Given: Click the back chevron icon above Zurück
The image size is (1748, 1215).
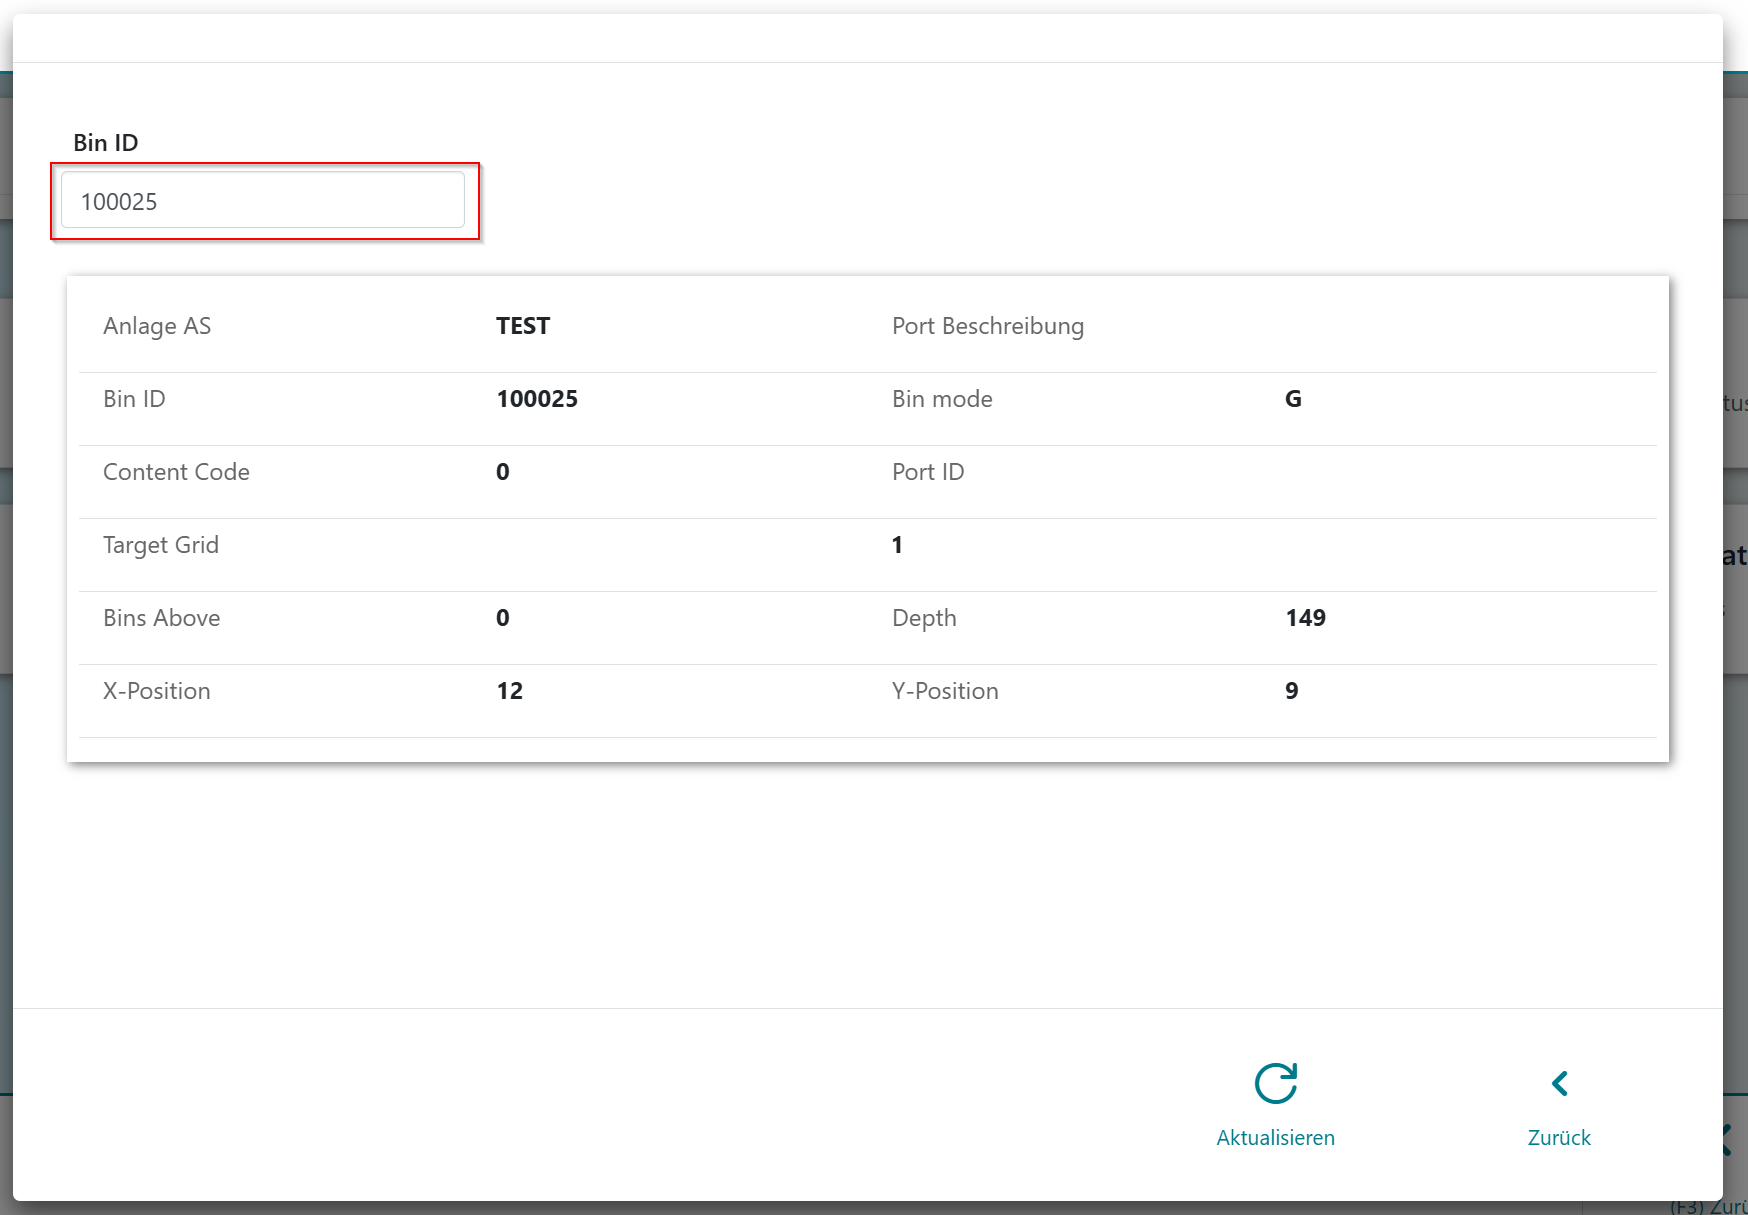Looking at the screenshot, I should [1559, 1083].
